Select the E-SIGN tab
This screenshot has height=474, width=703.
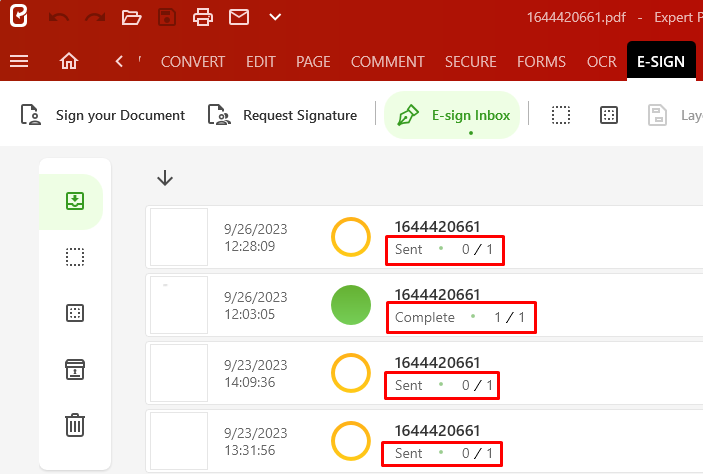[x=661, y=61]
